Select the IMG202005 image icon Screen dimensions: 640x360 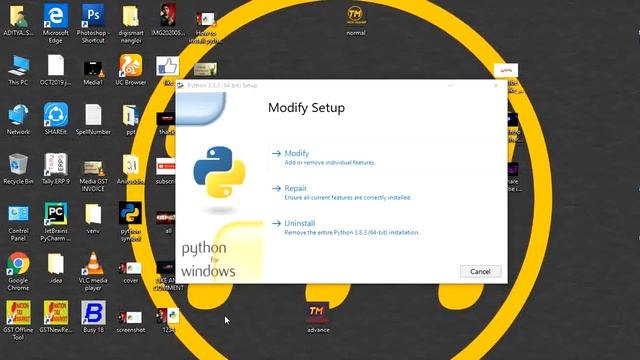point(168,20)
